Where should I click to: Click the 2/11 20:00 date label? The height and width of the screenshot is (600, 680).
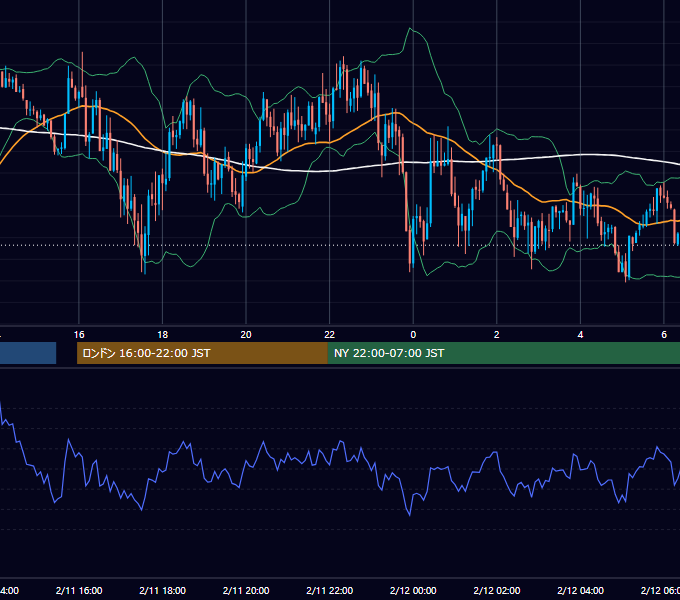[246, 591]
